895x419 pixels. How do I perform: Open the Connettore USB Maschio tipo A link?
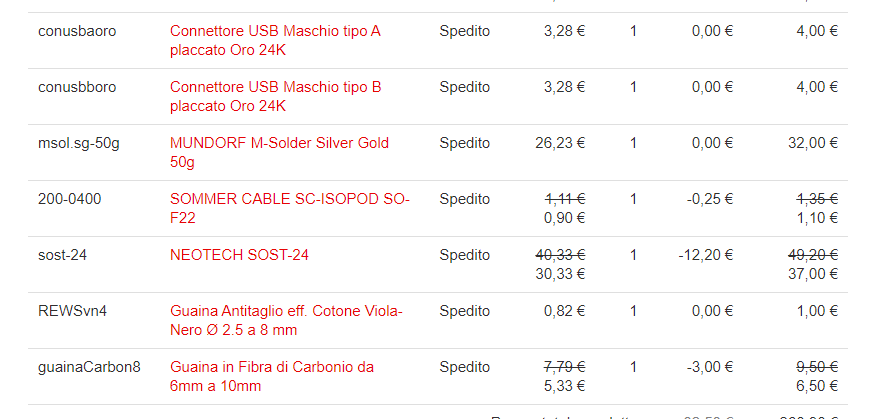click(275, 31)
